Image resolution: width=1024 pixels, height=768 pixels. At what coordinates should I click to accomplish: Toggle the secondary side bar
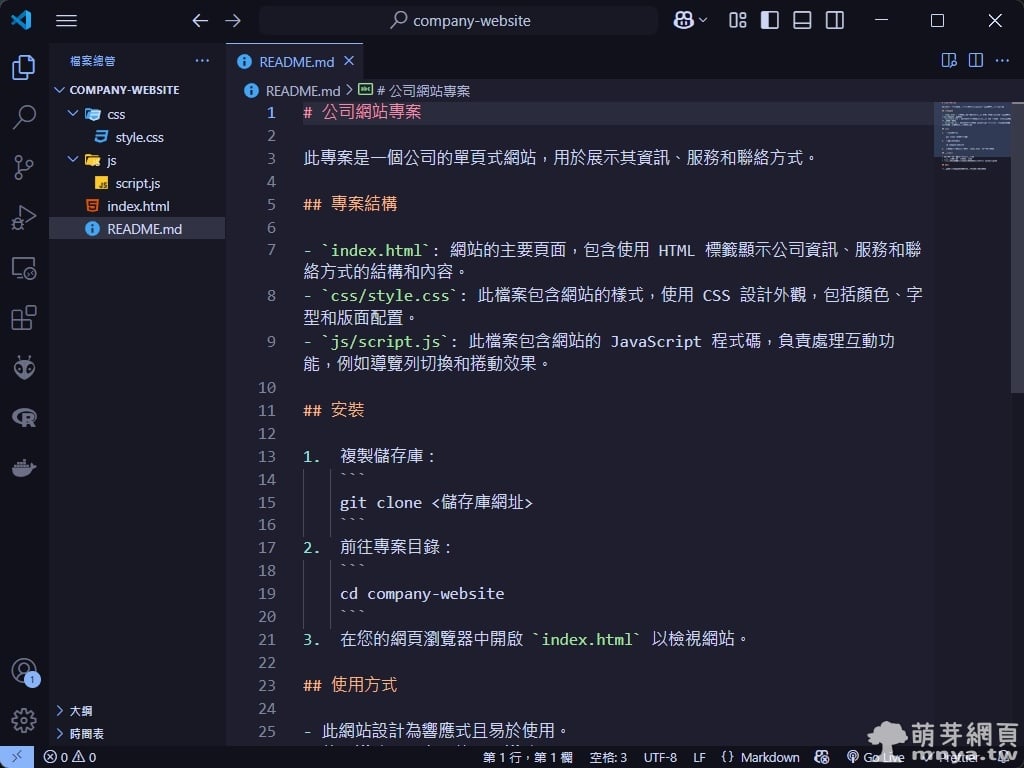click(835, 20)
